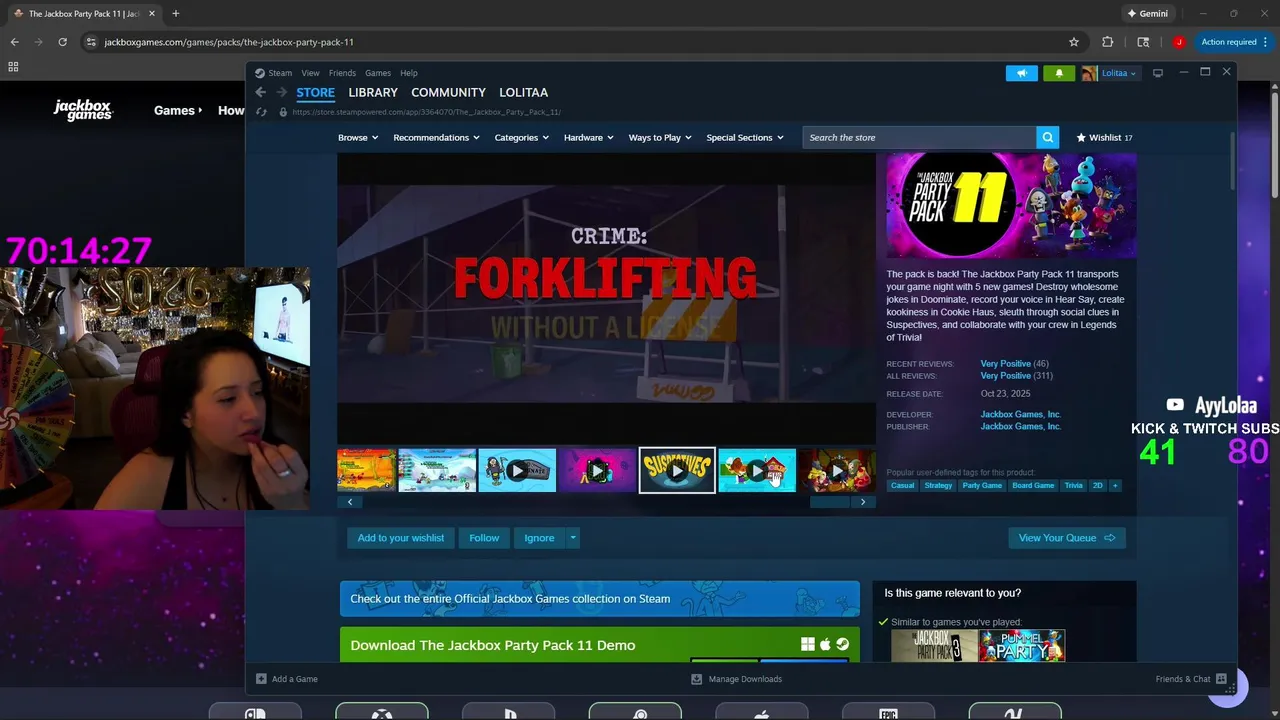Image resolution: width=1280 pixels, height=720 pixels.
Task: Expand the Categories dropdown
Action: 521,138
